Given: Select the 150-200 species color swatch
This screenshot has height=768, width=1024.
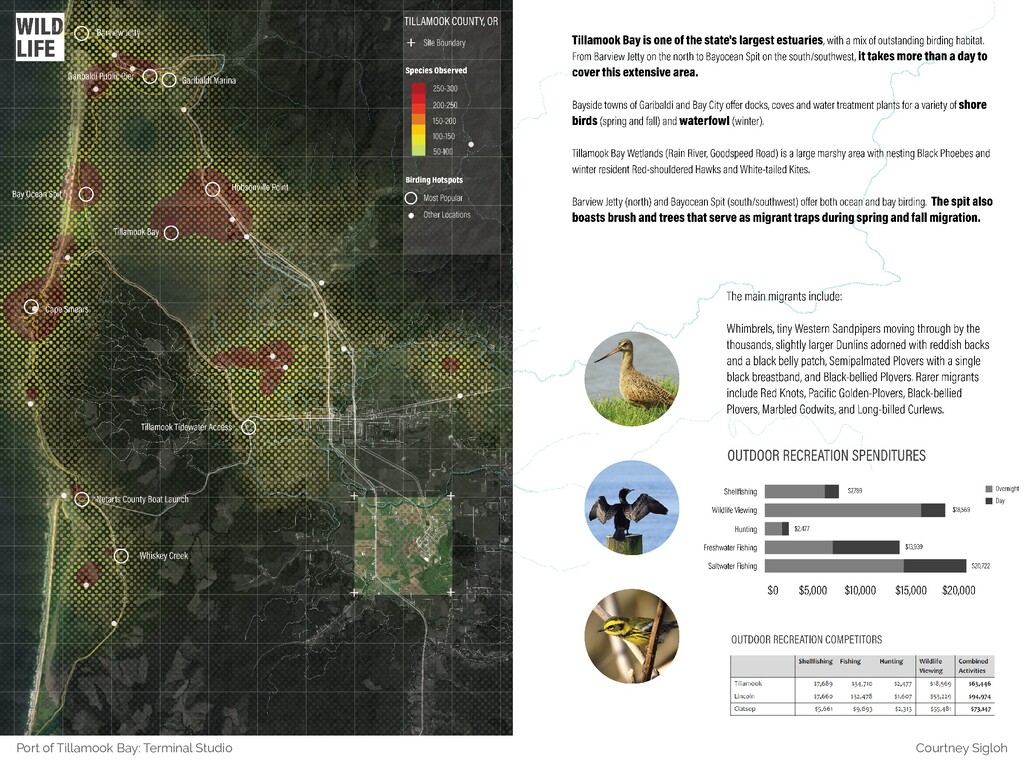Looking at the screenshot, I should 419,120.
